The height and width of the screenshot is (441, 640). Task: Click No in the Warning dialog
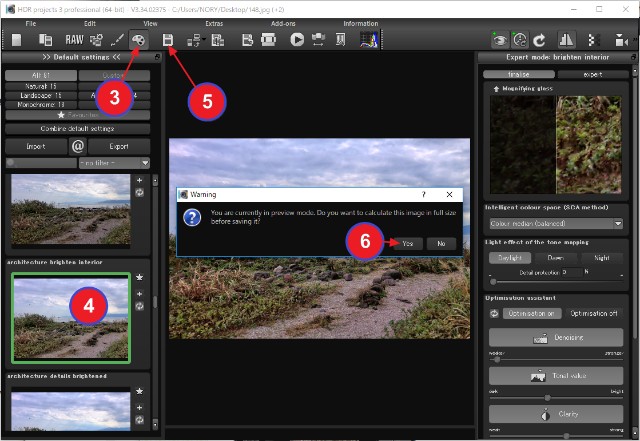click(x=440, y=243)
